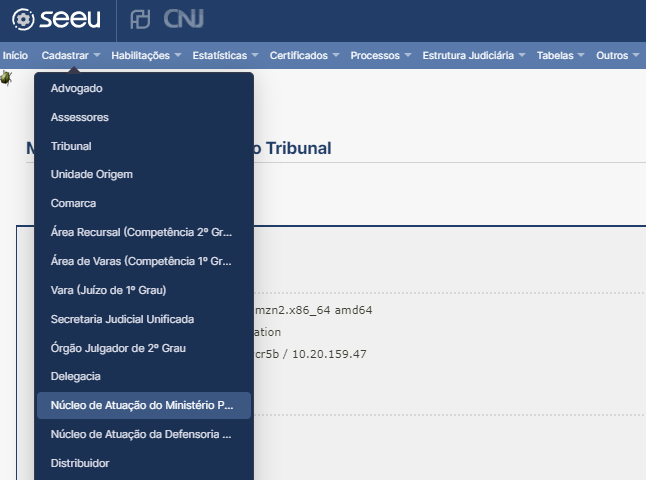Select Comarca in the Cadastrar list
Image resolution: width=646 pixels, height=480 pixels.
[x=72, y=203]
